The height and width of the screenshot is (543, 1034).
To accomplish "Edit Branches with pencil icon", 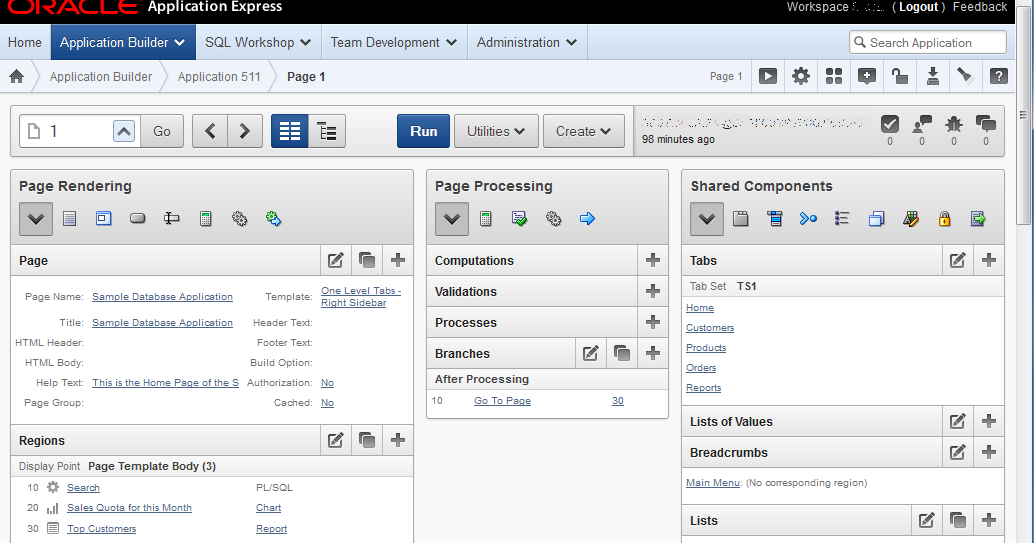I will [591, 353].
